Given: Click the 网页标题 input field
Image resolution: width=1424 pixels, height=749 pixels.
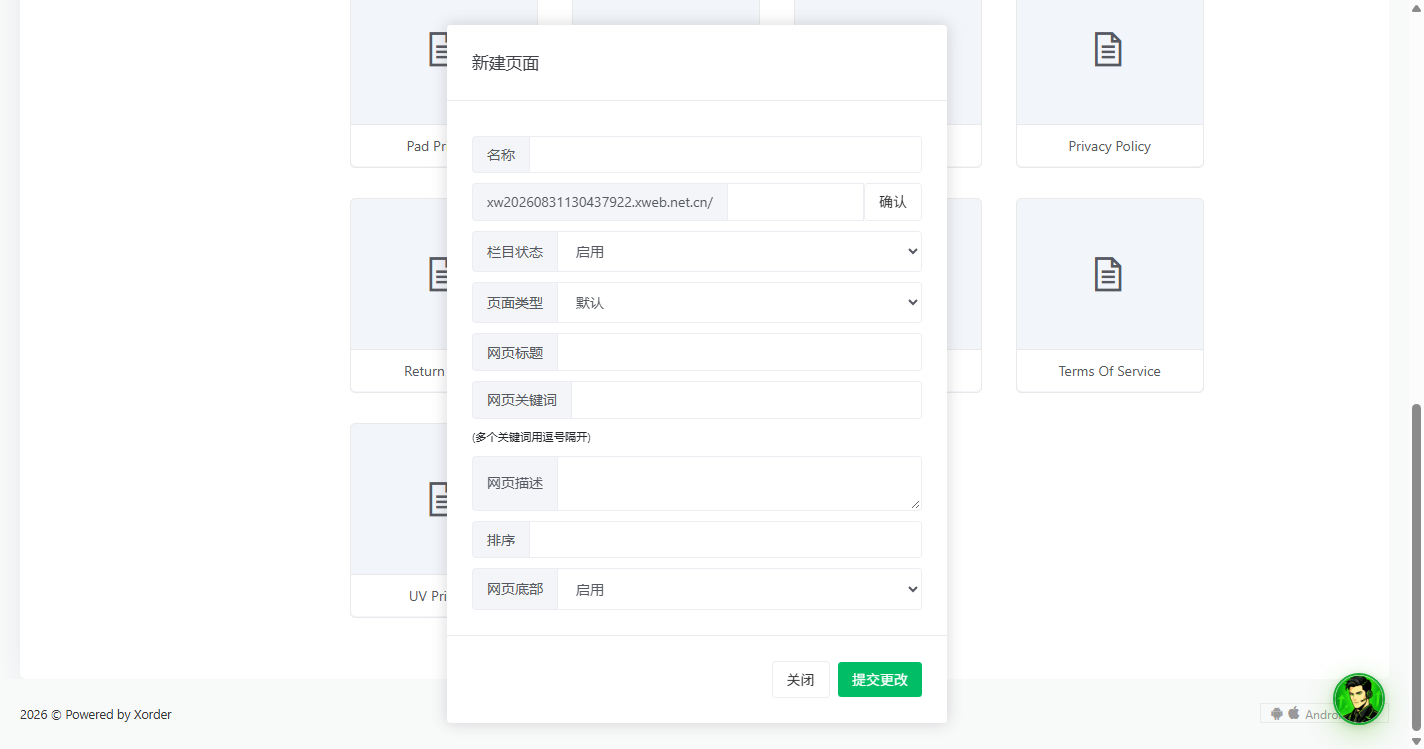Looking at the screenshot, I should tap(739, 352).
